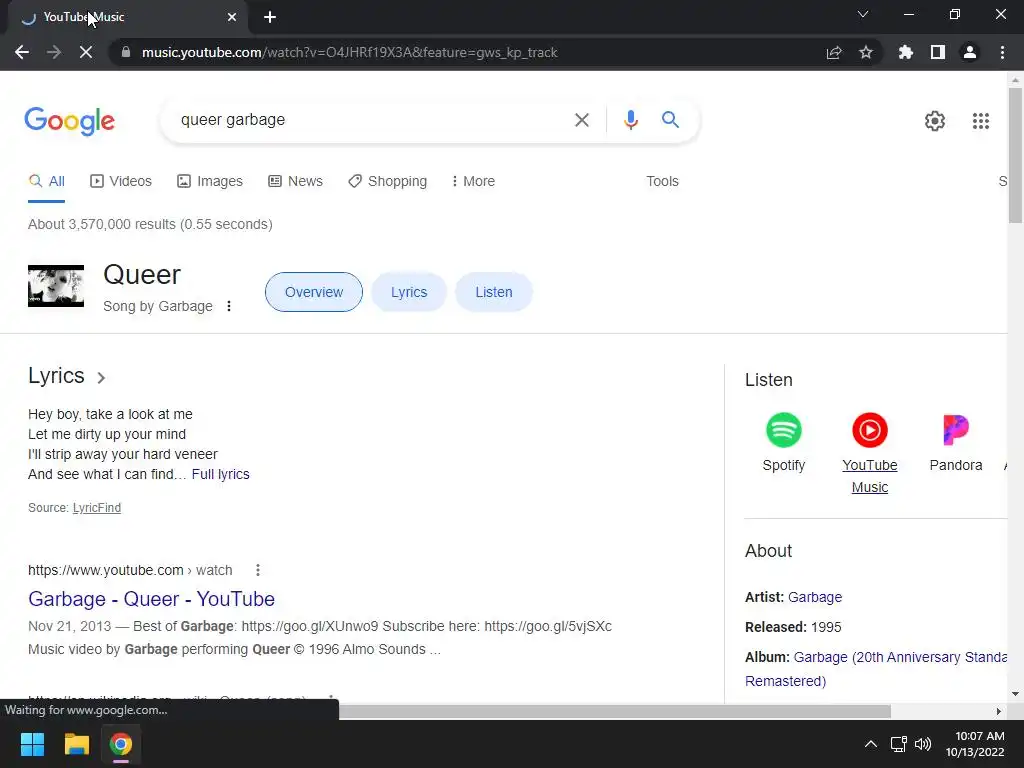Screen dimensions: 1024x768
Task: Click the Chrome taskbar icon
Action: coord(120,744)
